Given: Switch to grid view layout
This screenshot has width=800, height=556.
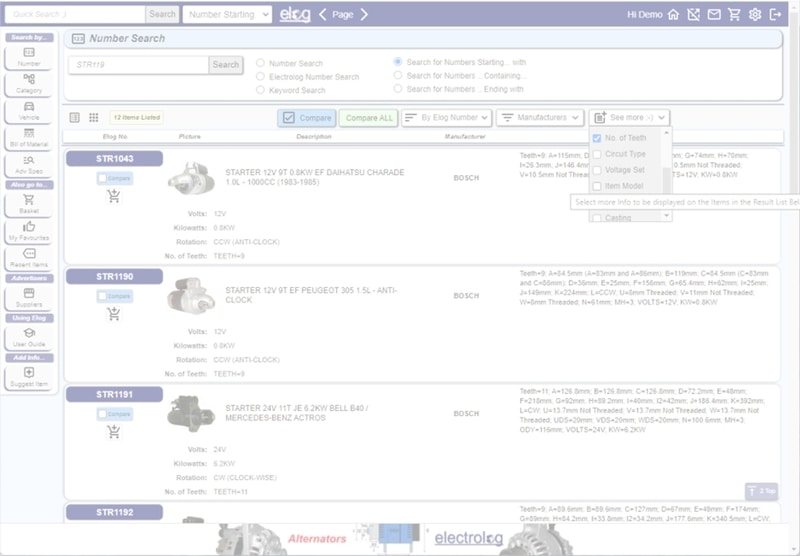Looking at the screenshot, I should (x=94, y=118).
